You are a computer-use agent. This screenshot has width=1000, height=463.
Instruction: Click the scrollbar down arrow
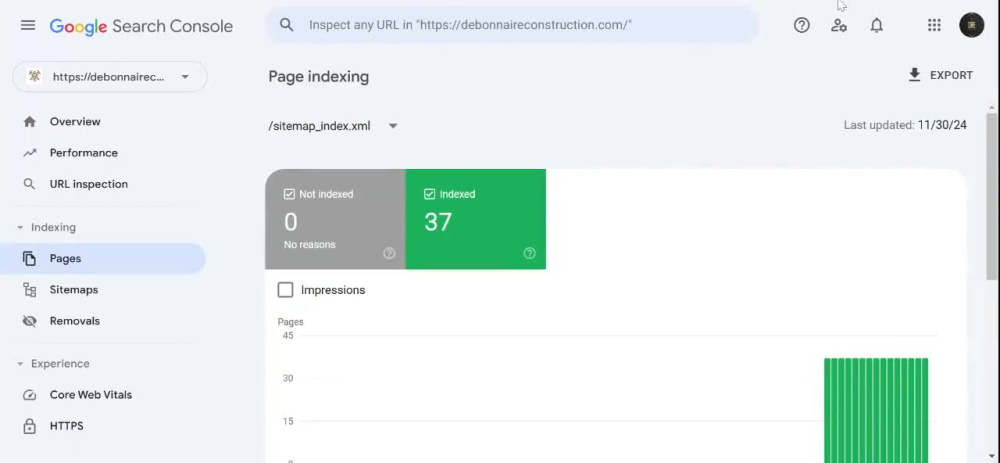[x=992, y=457]
